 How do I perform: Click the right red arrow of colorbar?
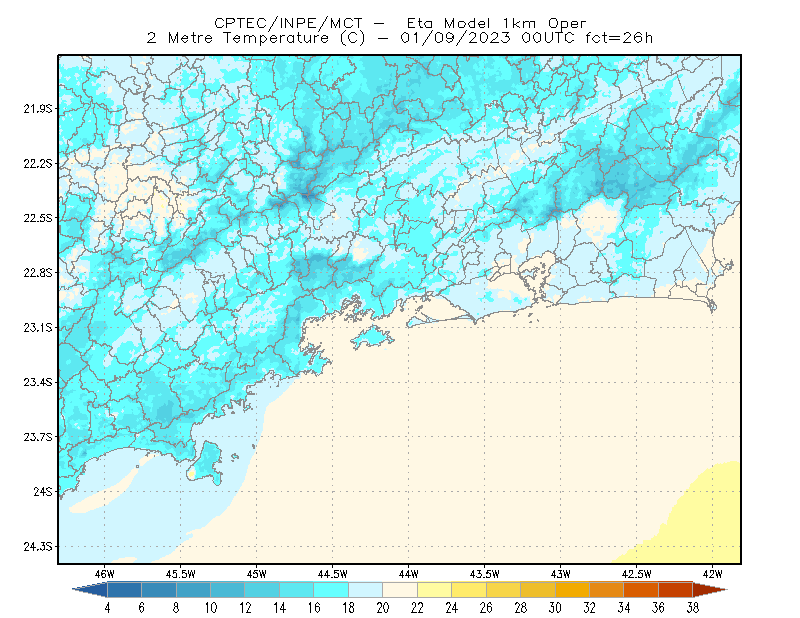710,590
